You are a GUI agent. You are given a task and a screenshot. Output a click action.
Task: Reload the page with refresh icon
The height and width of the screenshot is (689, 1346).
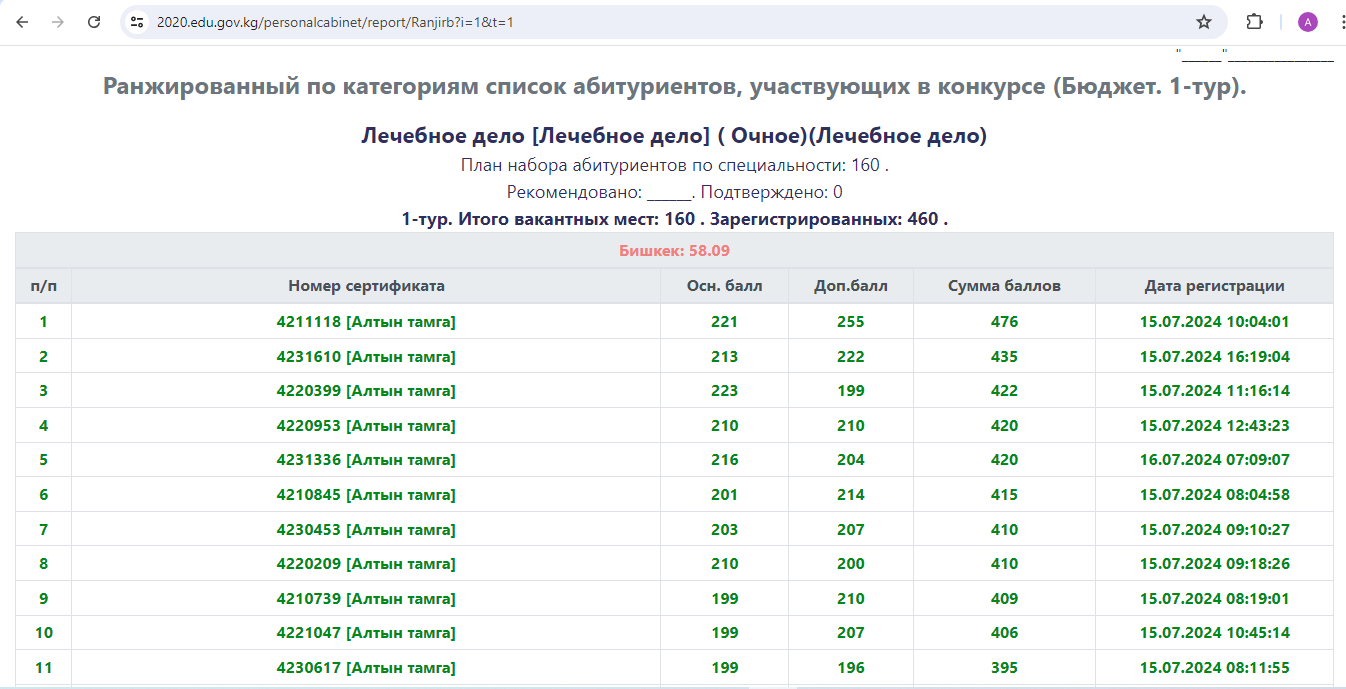(x=94, y=22)
